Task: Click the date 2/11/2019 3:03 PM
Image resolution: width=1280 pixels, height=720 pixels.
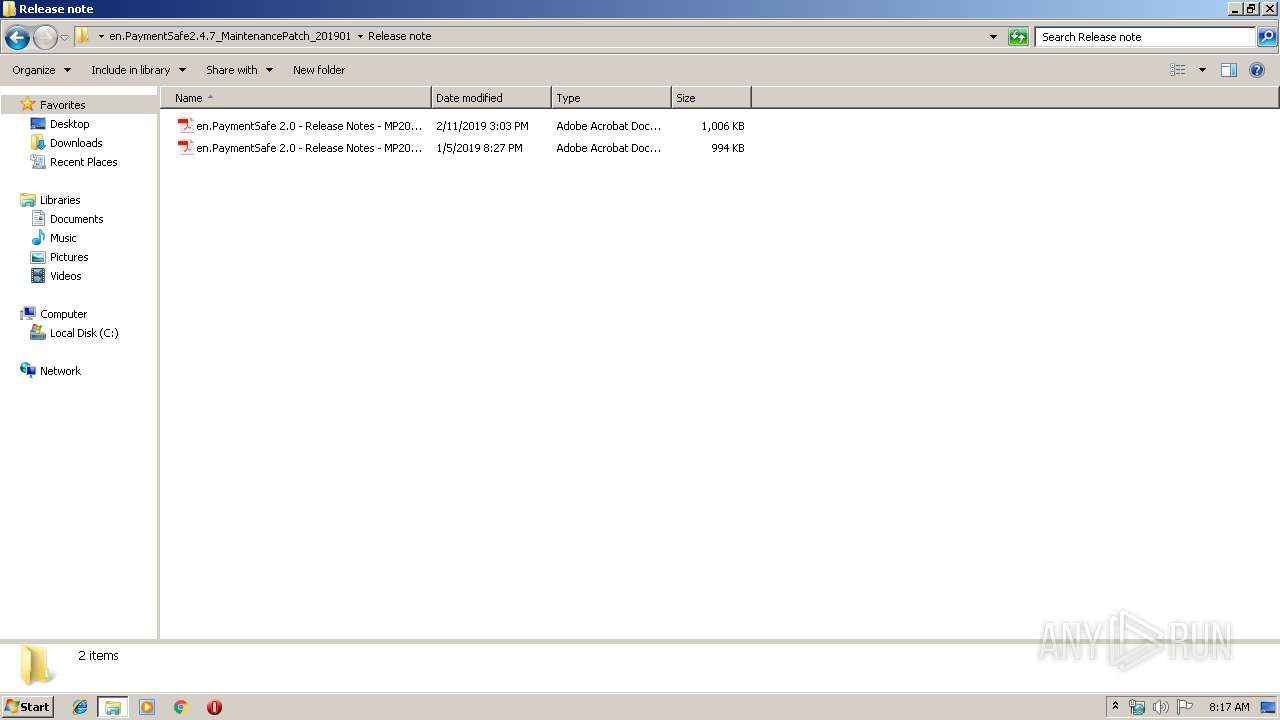Action: click(x=482, y=126)
